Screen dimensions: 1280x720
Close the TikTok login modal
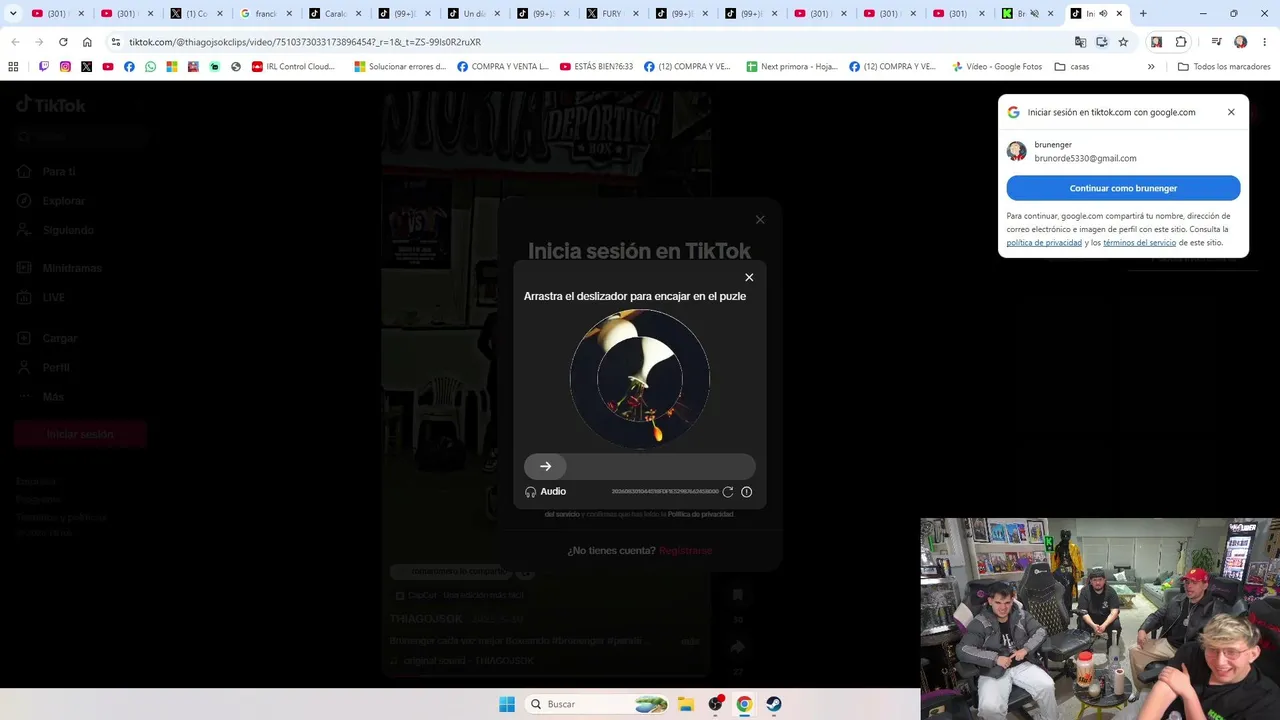click(x=760, y=219)
